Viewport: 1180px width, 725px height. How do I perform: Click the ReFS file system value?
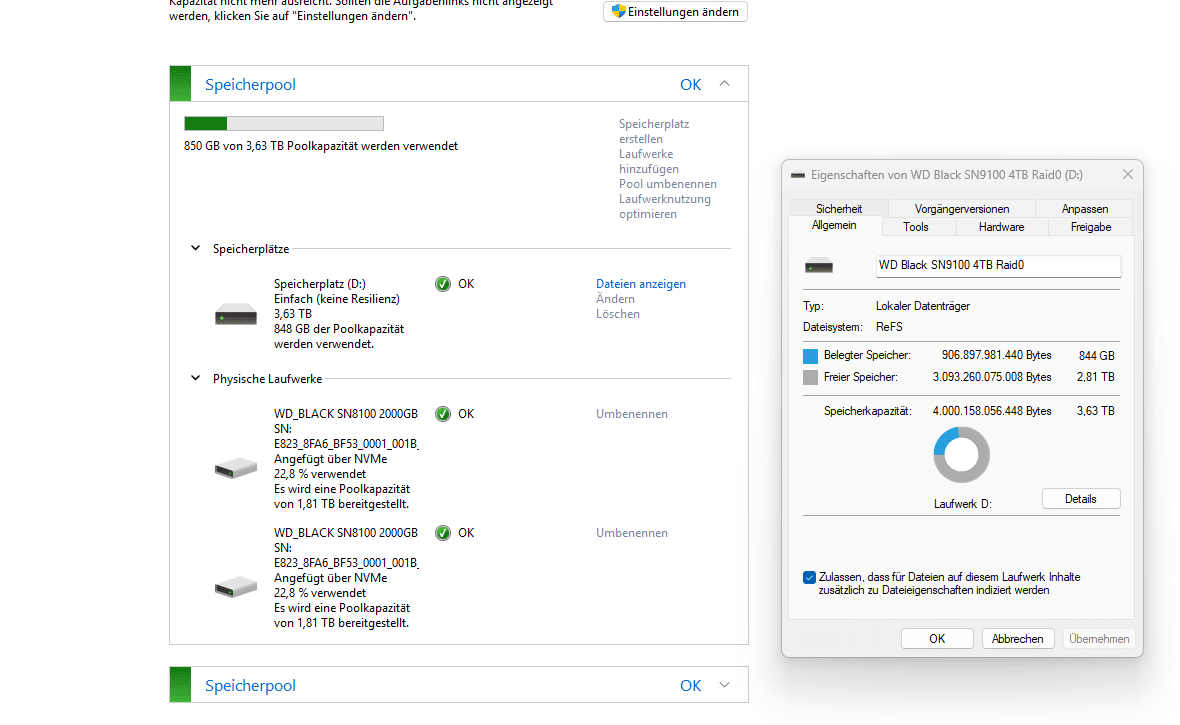coord(889,327)
